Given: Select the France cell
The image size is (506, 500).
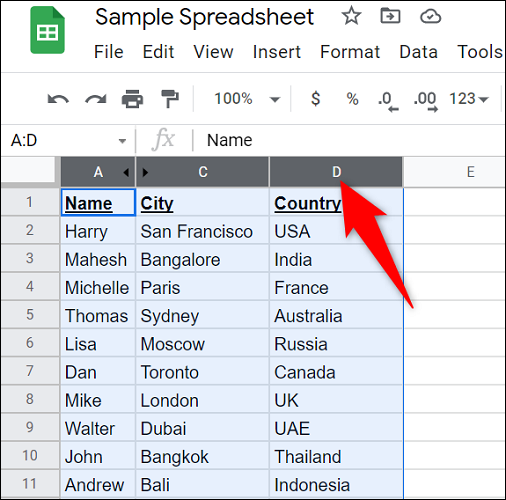Looking at the screenshot, I should (x=336, y=287).
